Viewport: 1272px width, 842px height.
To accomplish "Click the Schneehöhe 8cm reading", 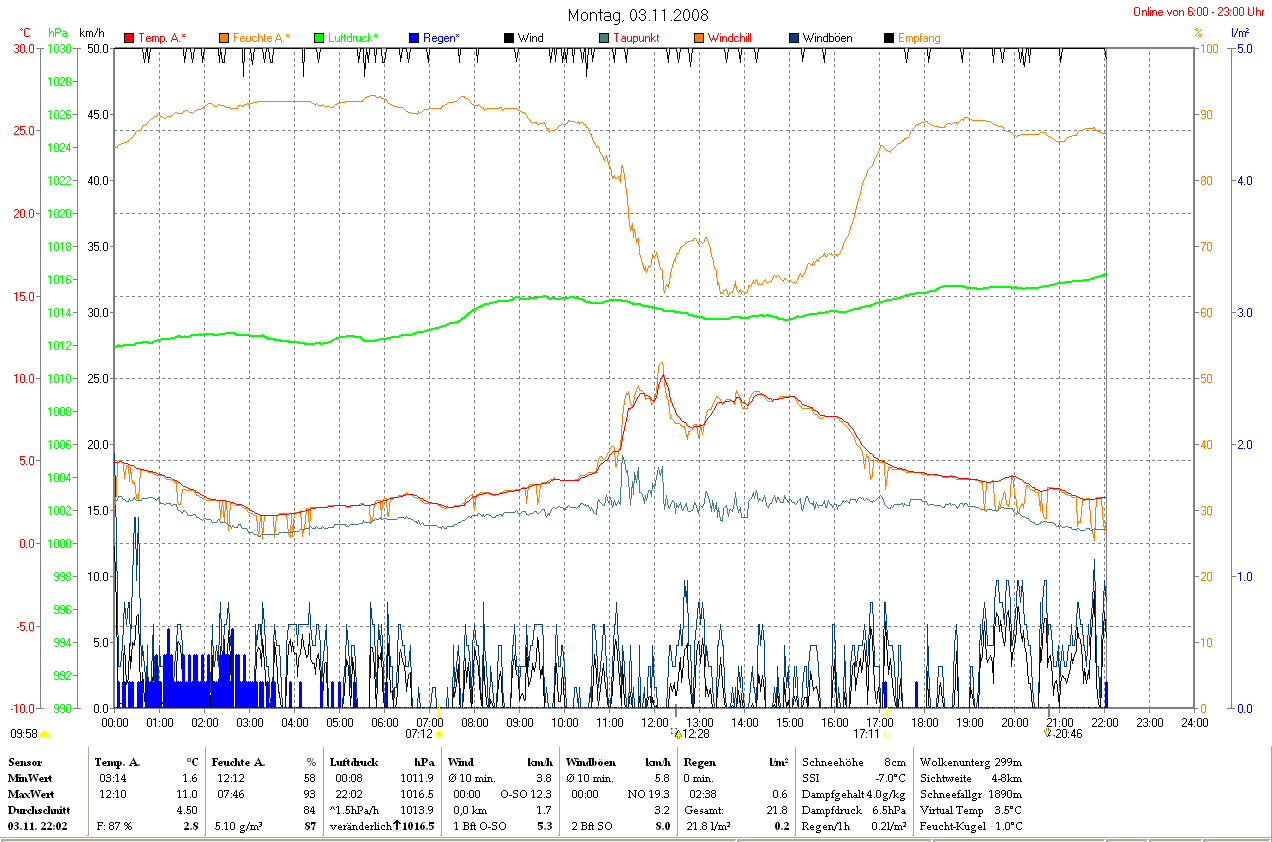I will pos(840,762).
